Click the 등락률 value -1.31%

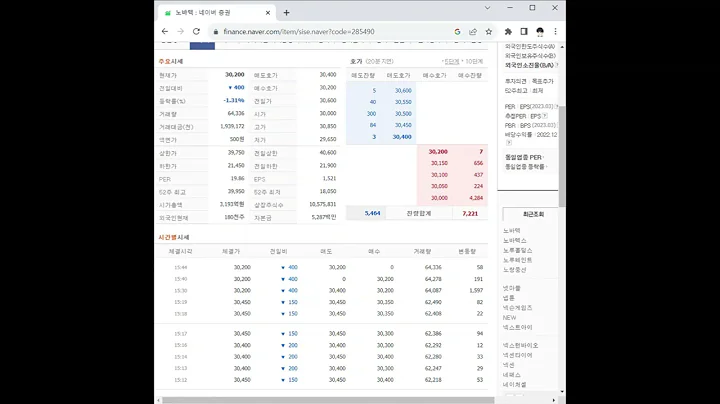click(x=234, y=100)
